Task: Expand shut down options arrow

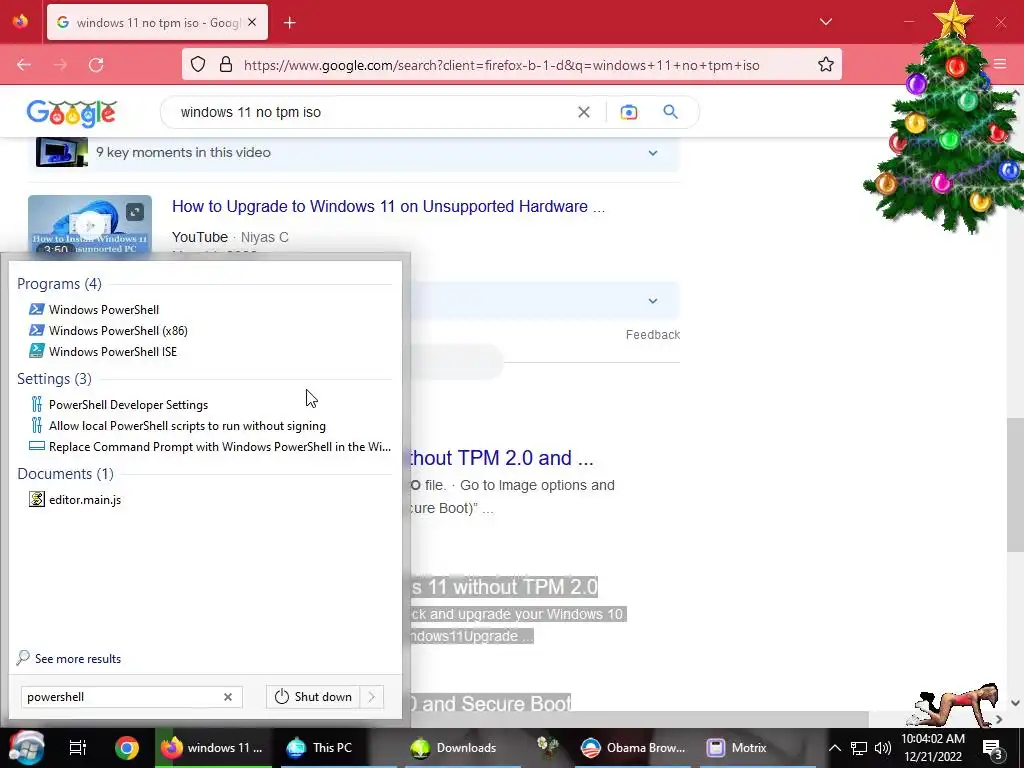Action: coord(372,697)
